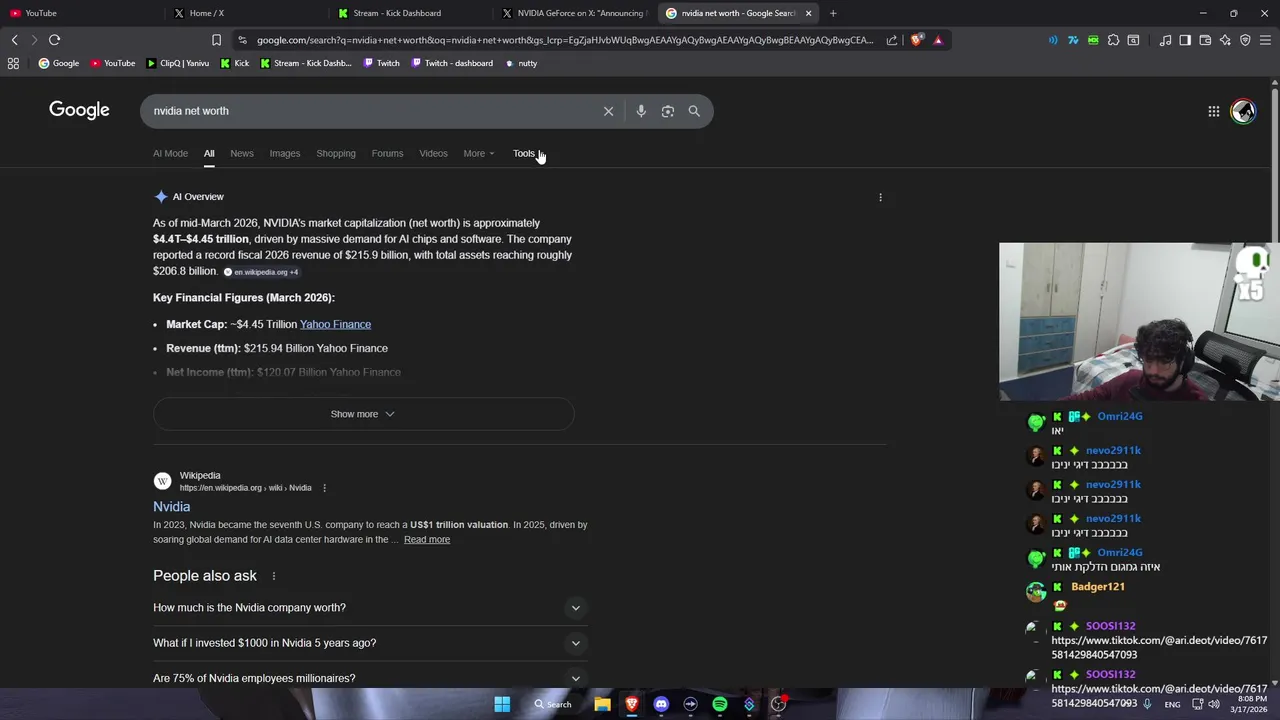Switch to Stream - Kick Dashboard tab
Viewport: 1280px width, 720px height.
[412, 13]
